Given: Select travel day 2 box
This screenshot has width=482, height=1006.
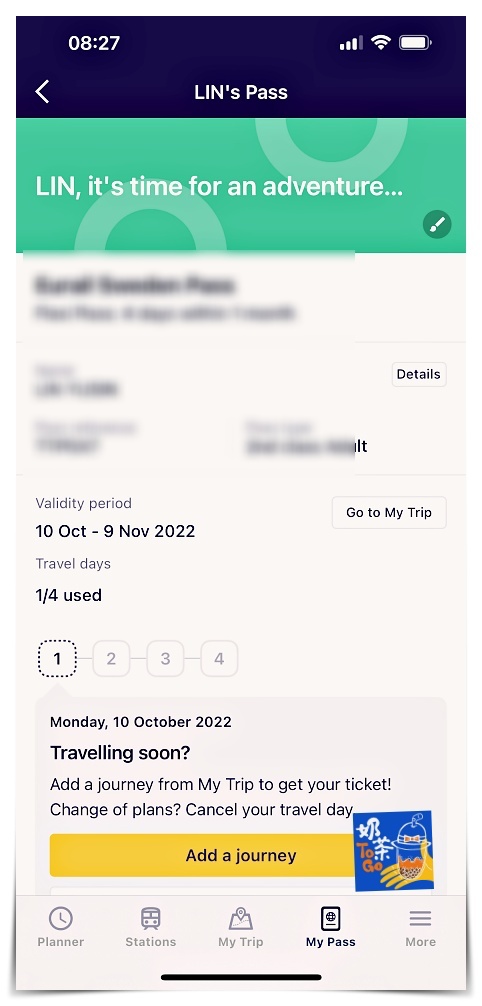Looking at the screenshot, I should (111, 658).
